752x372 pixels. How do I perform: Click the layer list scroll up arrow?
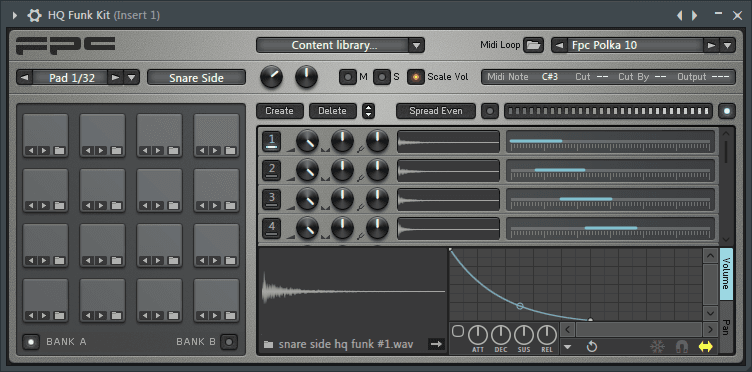[726, 134]
